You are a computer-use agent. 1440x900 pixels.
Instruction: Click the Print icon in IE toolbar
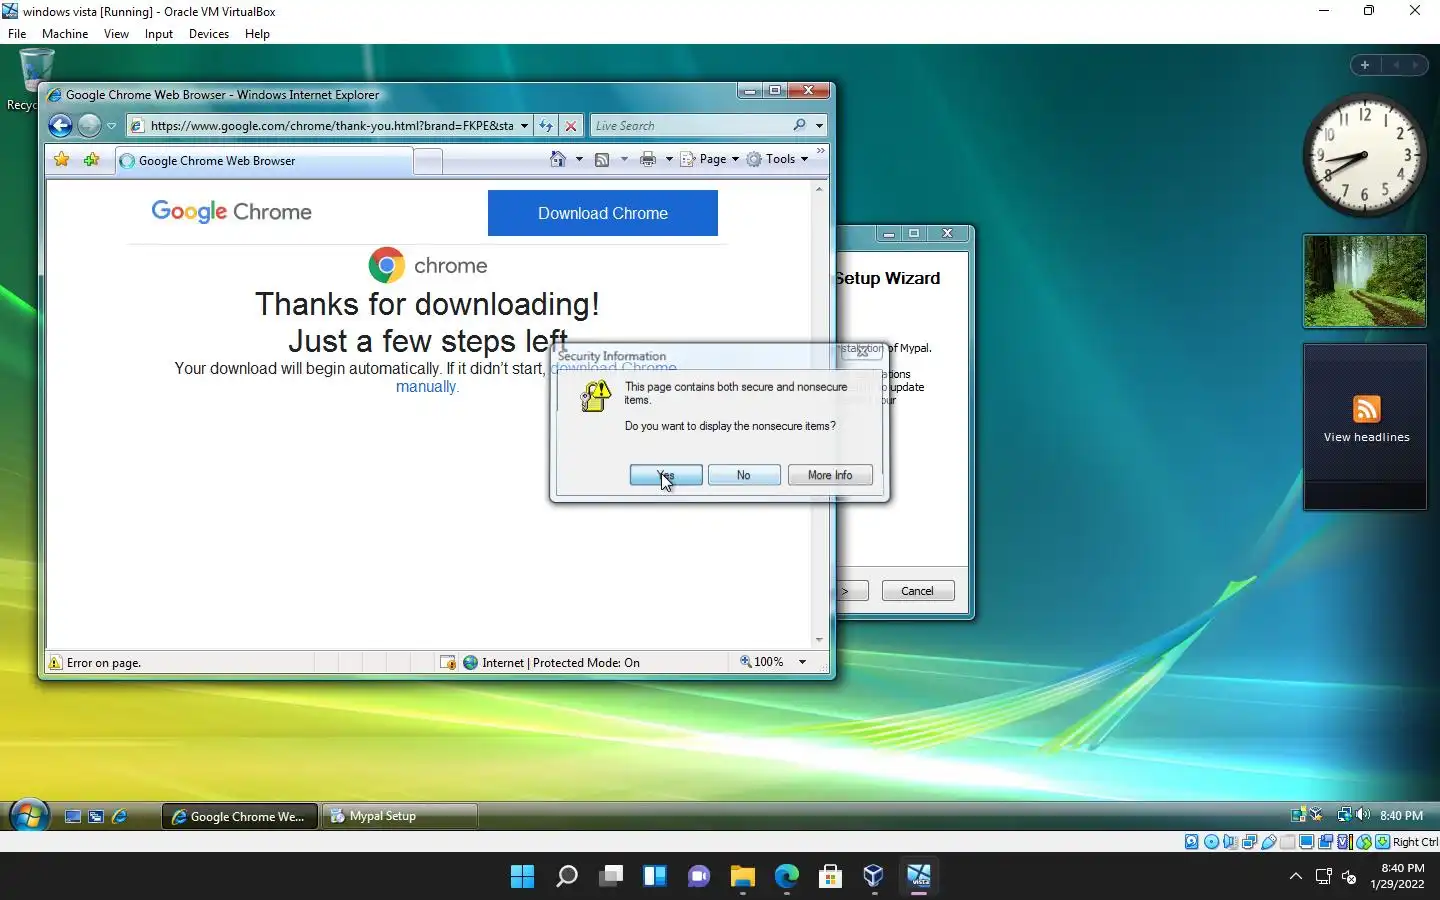click(648, 159)
